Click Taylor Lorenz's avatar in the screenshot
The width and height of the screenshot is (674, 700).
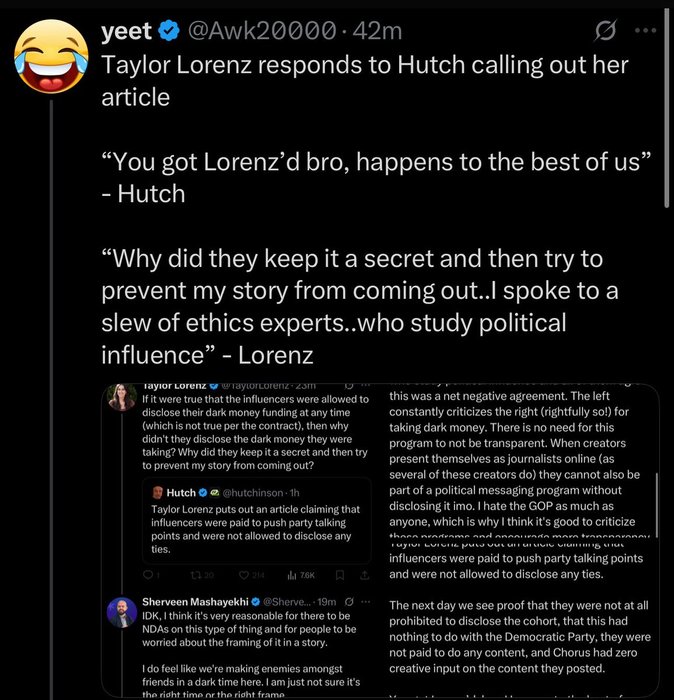pyautogui.click(x=123, y=398)
